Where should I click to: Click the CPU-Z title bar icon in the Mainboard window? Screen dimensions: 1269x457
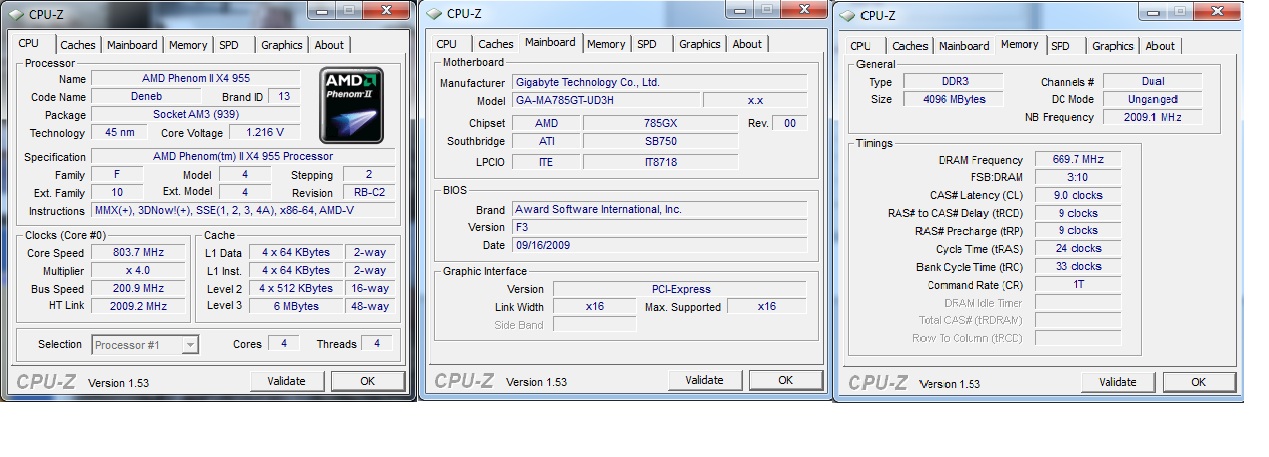pyautogui.click(x=433, y=13)
